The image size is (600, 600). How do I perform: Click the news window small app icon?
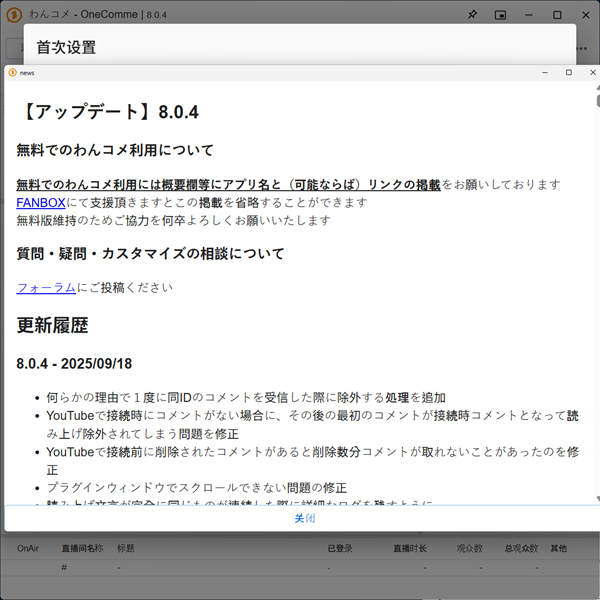pos(12,73)
